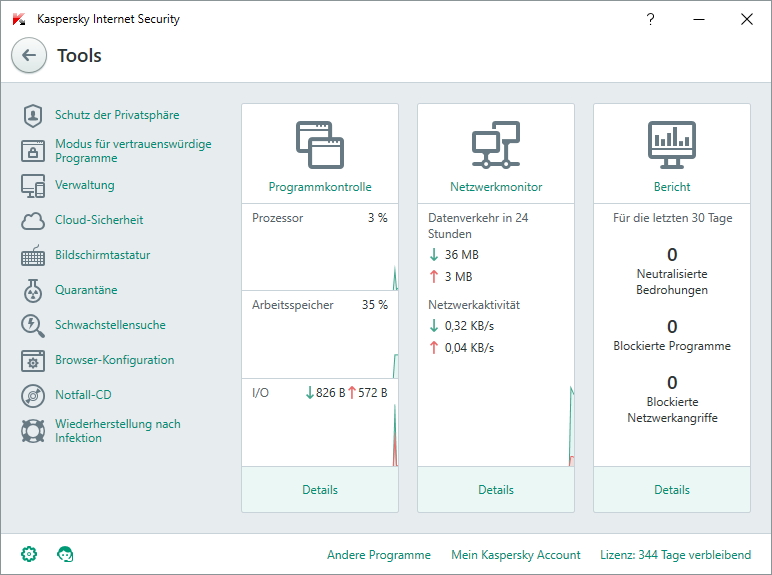Click 'Für die letzten 30 Tage' text

(673, 218)
